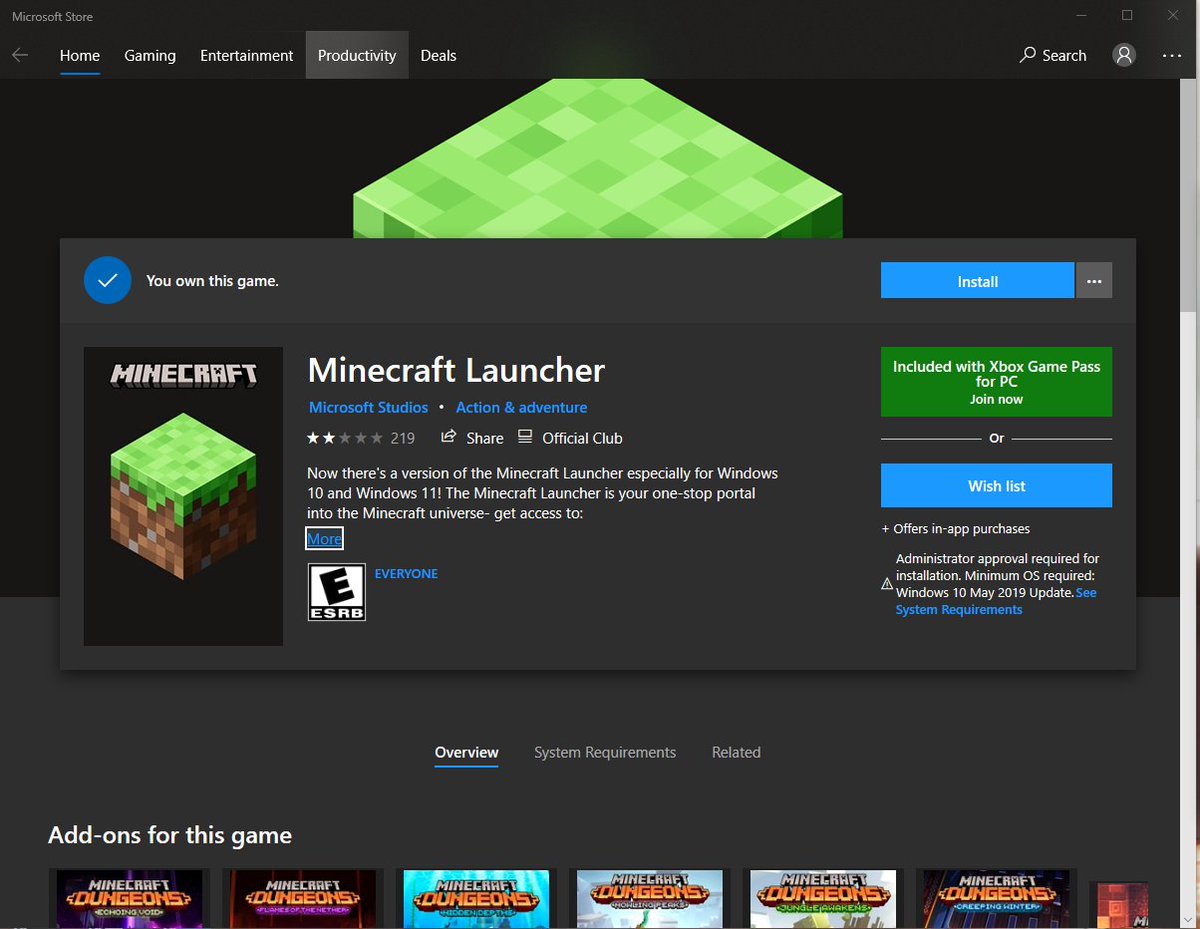1200x929 pixels.
Task: Switch to System Requirements section tab
Action: (605, 752)
